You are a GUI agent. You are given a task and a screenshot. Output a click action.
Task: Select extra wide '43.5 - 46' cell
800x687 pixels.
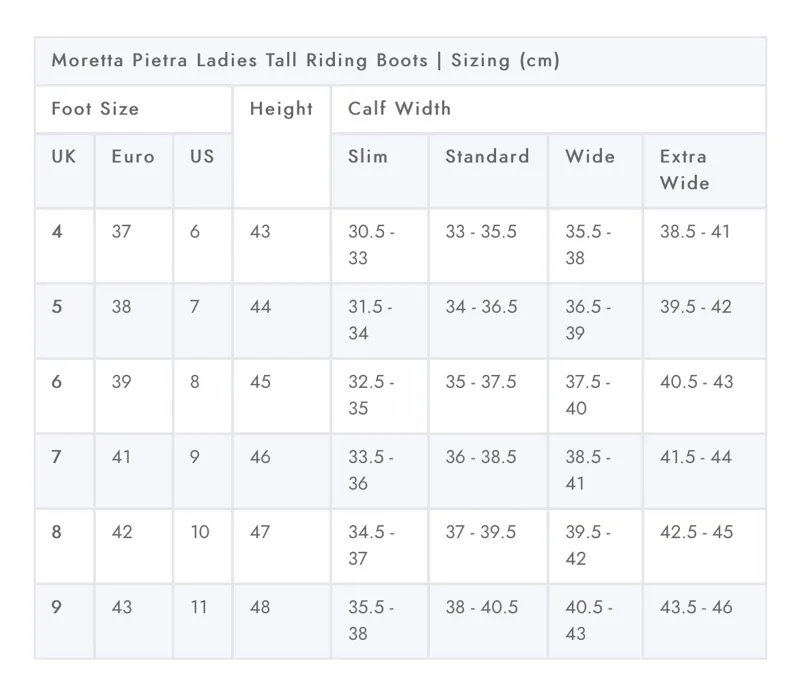coord(696,607)
